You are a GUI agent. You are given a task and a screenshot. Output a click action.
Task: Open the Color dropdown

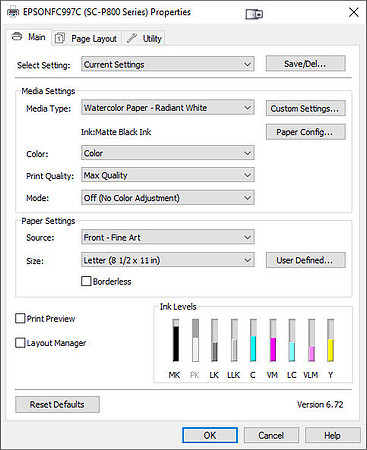[168, 153]
